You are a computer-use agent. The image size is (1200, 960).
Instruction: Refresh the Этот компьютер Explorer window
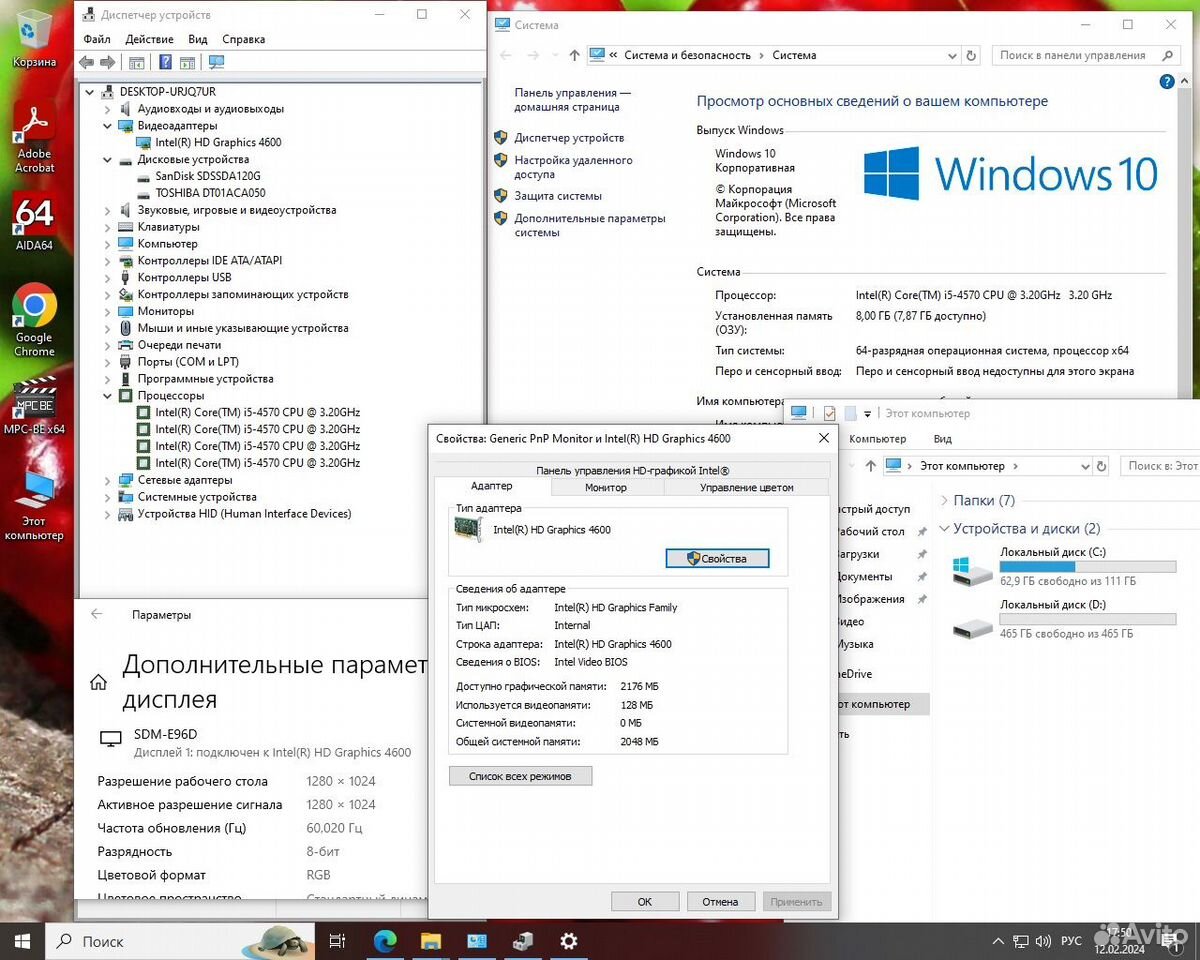click(x=1101, y=466)
